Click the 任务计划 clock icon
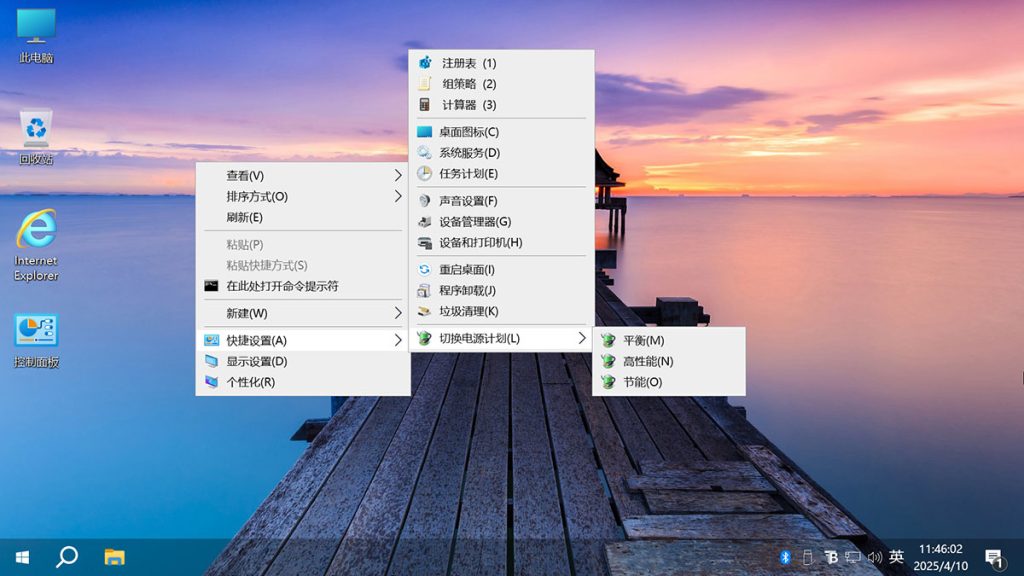The width and height of the screenshot is (1024, 576). click(424, 173)
